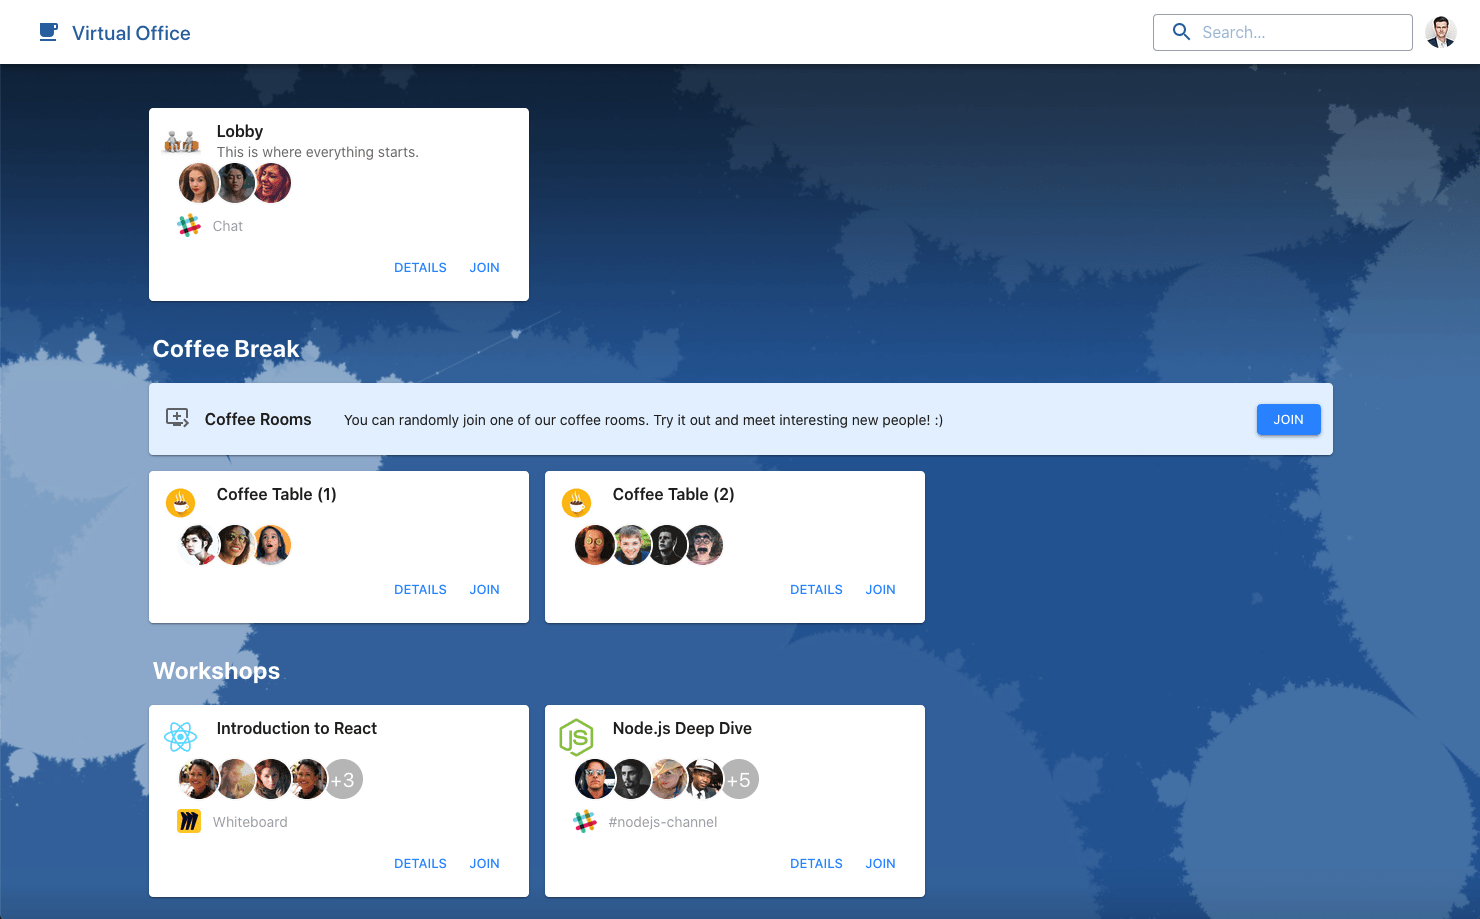JOIN Introduction to React workshop
Viewport: 1480px width, 919px height.
click(x=484, y=864)
